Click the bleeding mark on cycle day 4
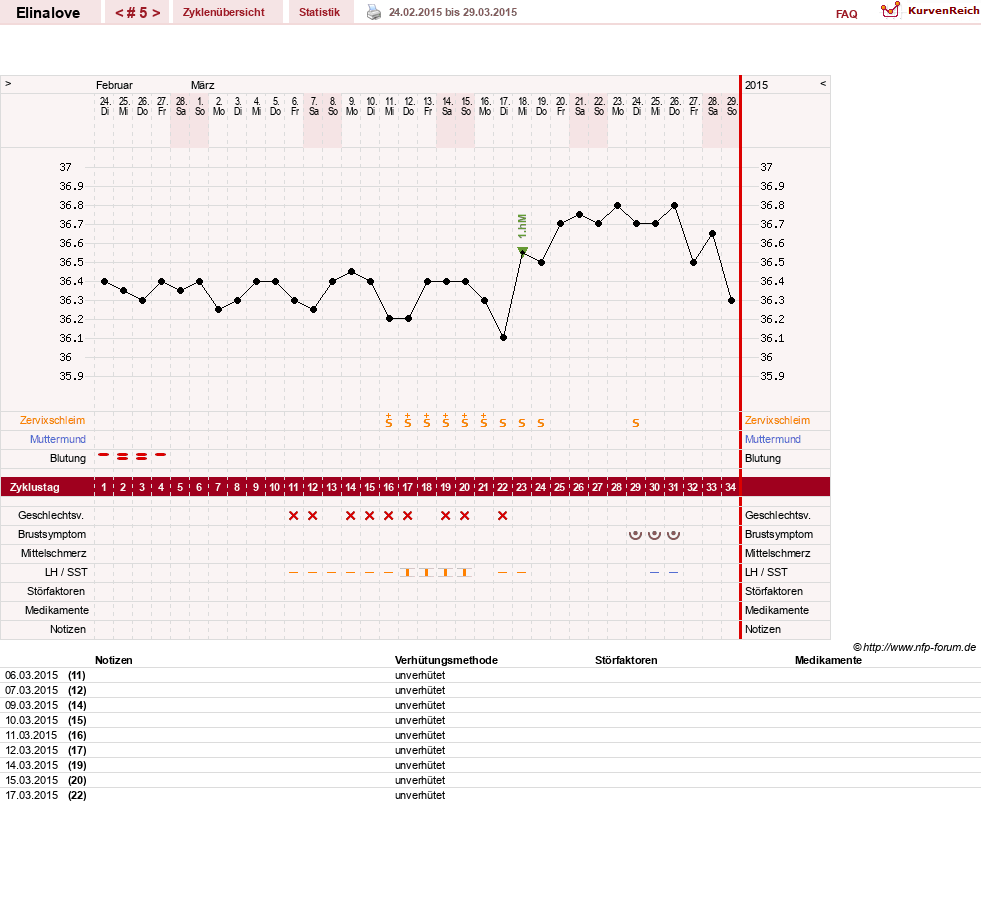Screen dimensions: 981x919 (161, 455)
